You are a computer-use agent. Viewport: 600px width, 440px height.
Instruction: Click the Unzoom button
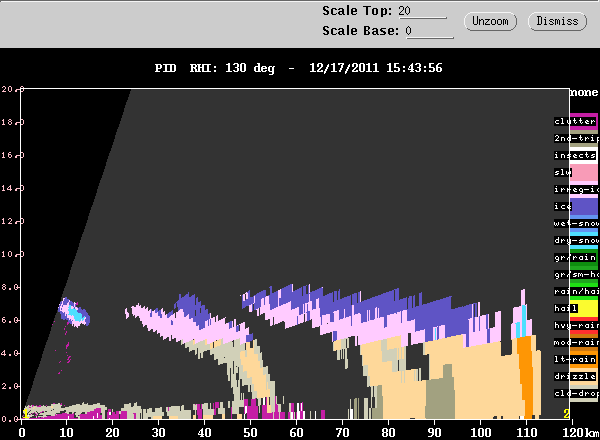(490, 21)
